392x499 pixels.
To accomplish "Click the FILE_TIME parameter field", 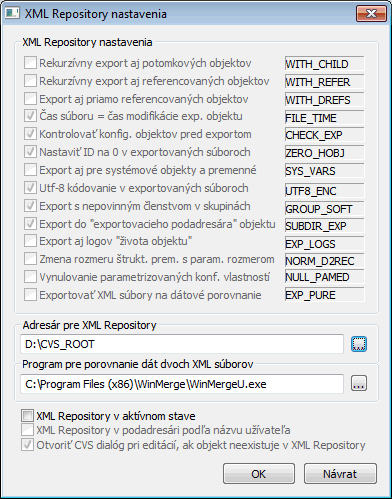I will [x=325, y=118].
